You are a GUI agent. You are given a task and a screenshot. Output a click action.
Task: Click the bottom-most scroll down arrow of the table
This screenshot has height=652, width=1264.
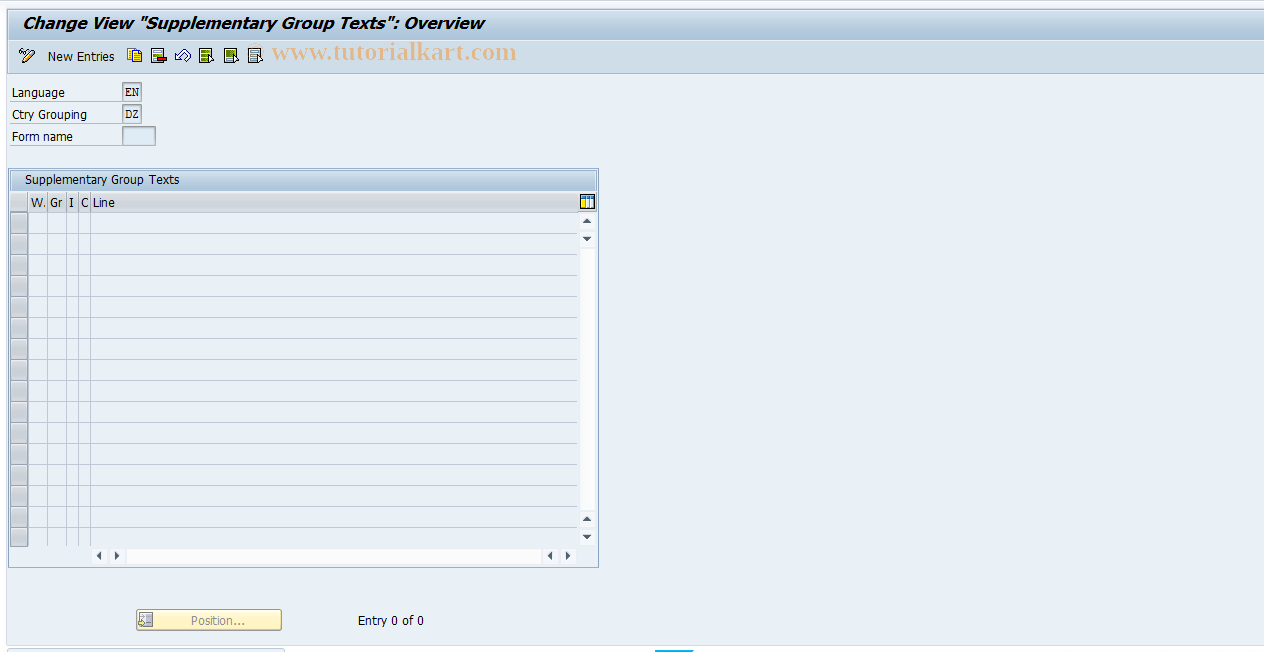pos(587,537)
